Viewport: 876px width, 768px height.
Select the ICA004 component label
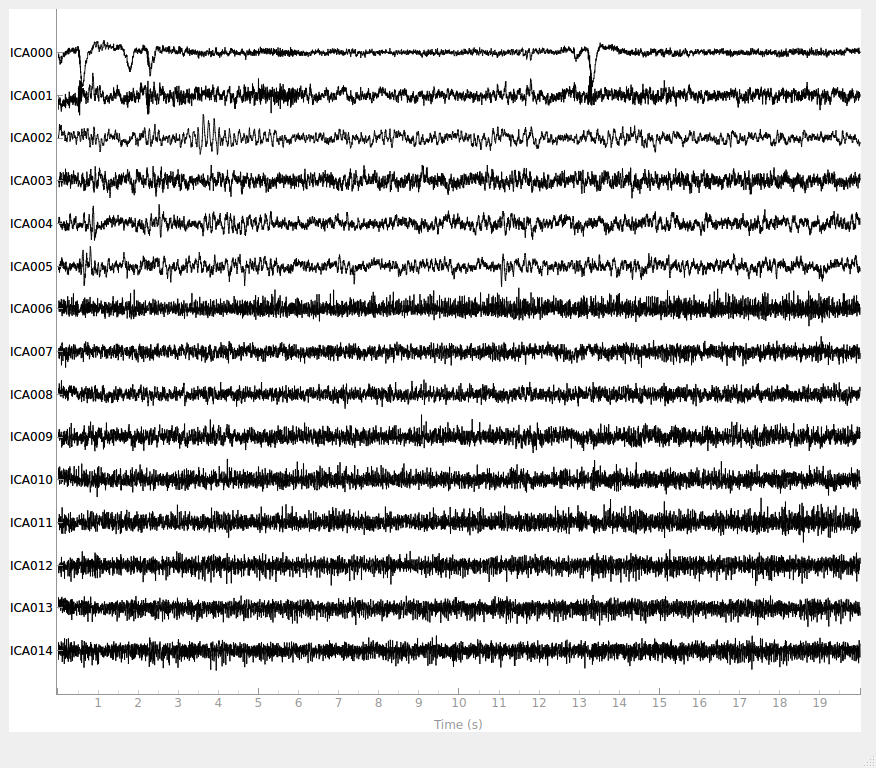click(31, 224)
